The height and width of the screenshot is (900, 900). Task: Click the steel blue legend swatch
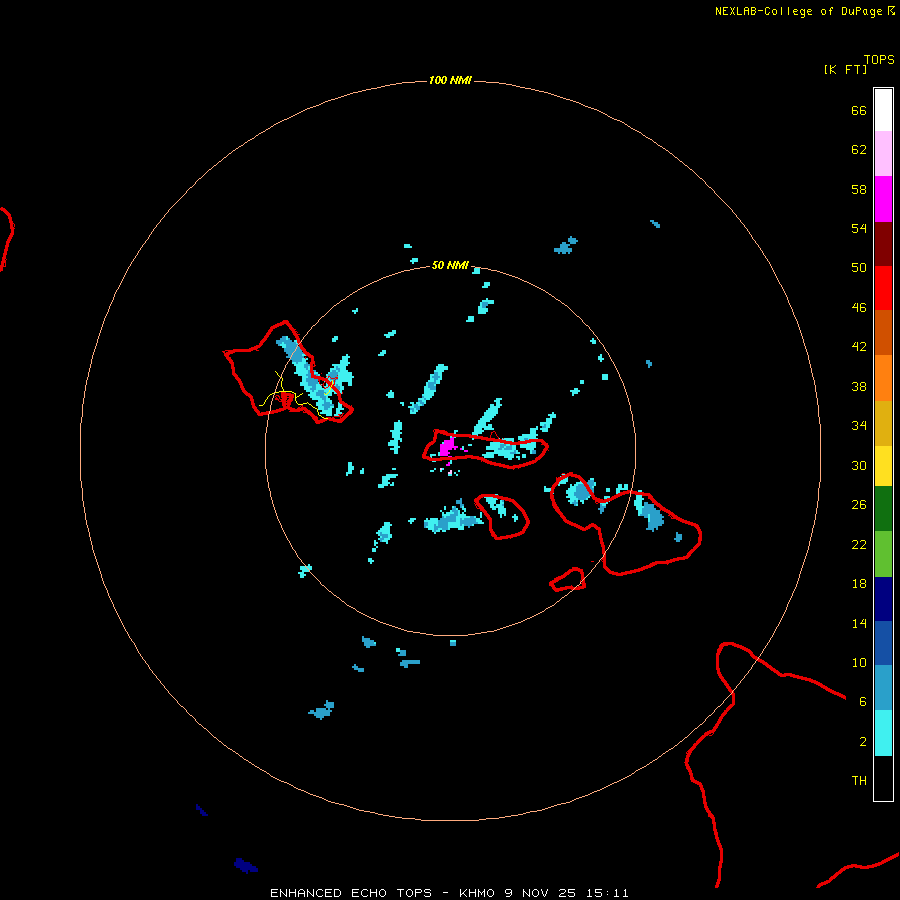click(883, 688)
